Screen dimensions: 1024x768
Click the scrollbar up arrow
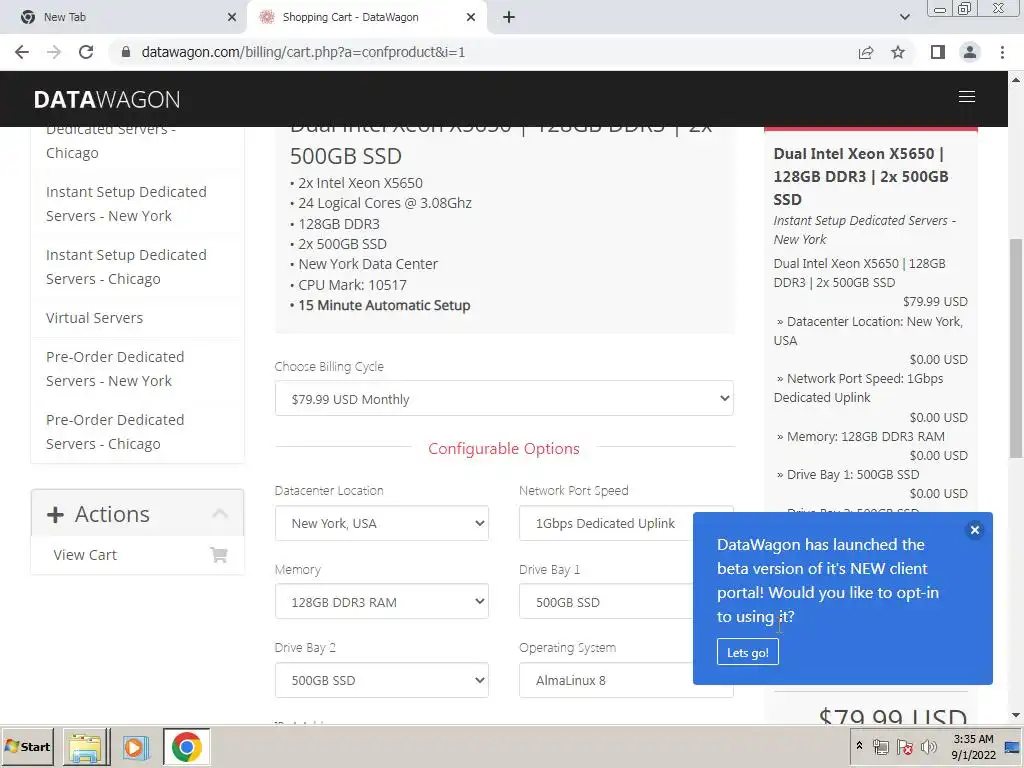pos(1016,79)
